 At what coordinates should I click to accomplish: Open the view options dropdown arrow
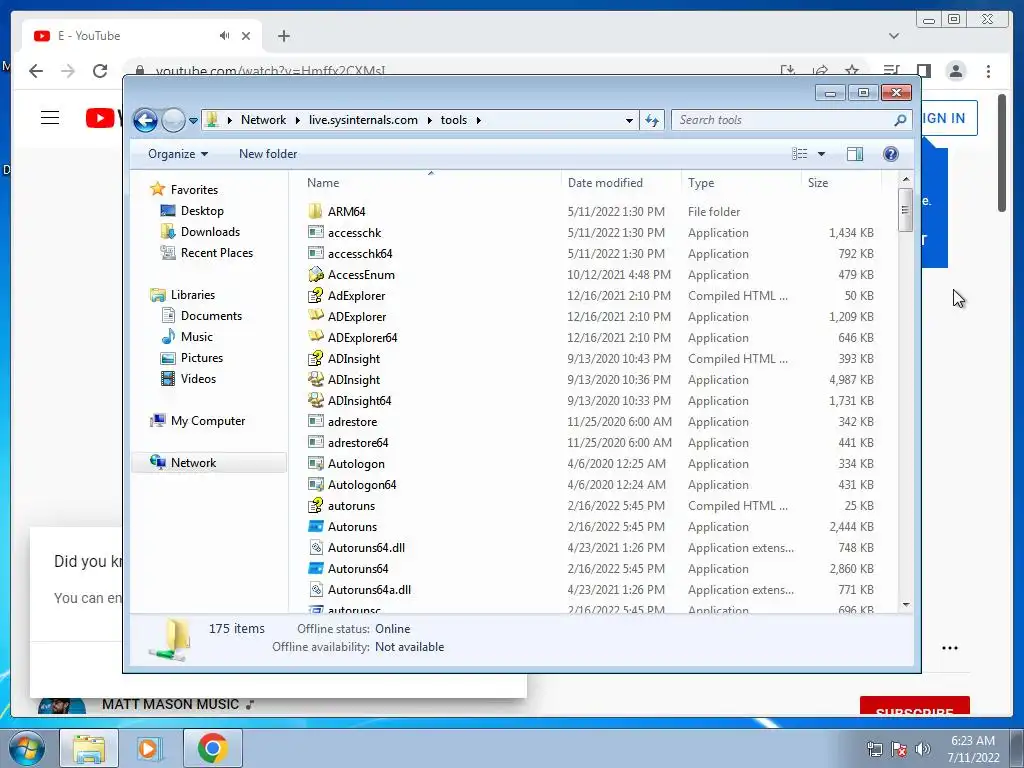tap(822, 154)
